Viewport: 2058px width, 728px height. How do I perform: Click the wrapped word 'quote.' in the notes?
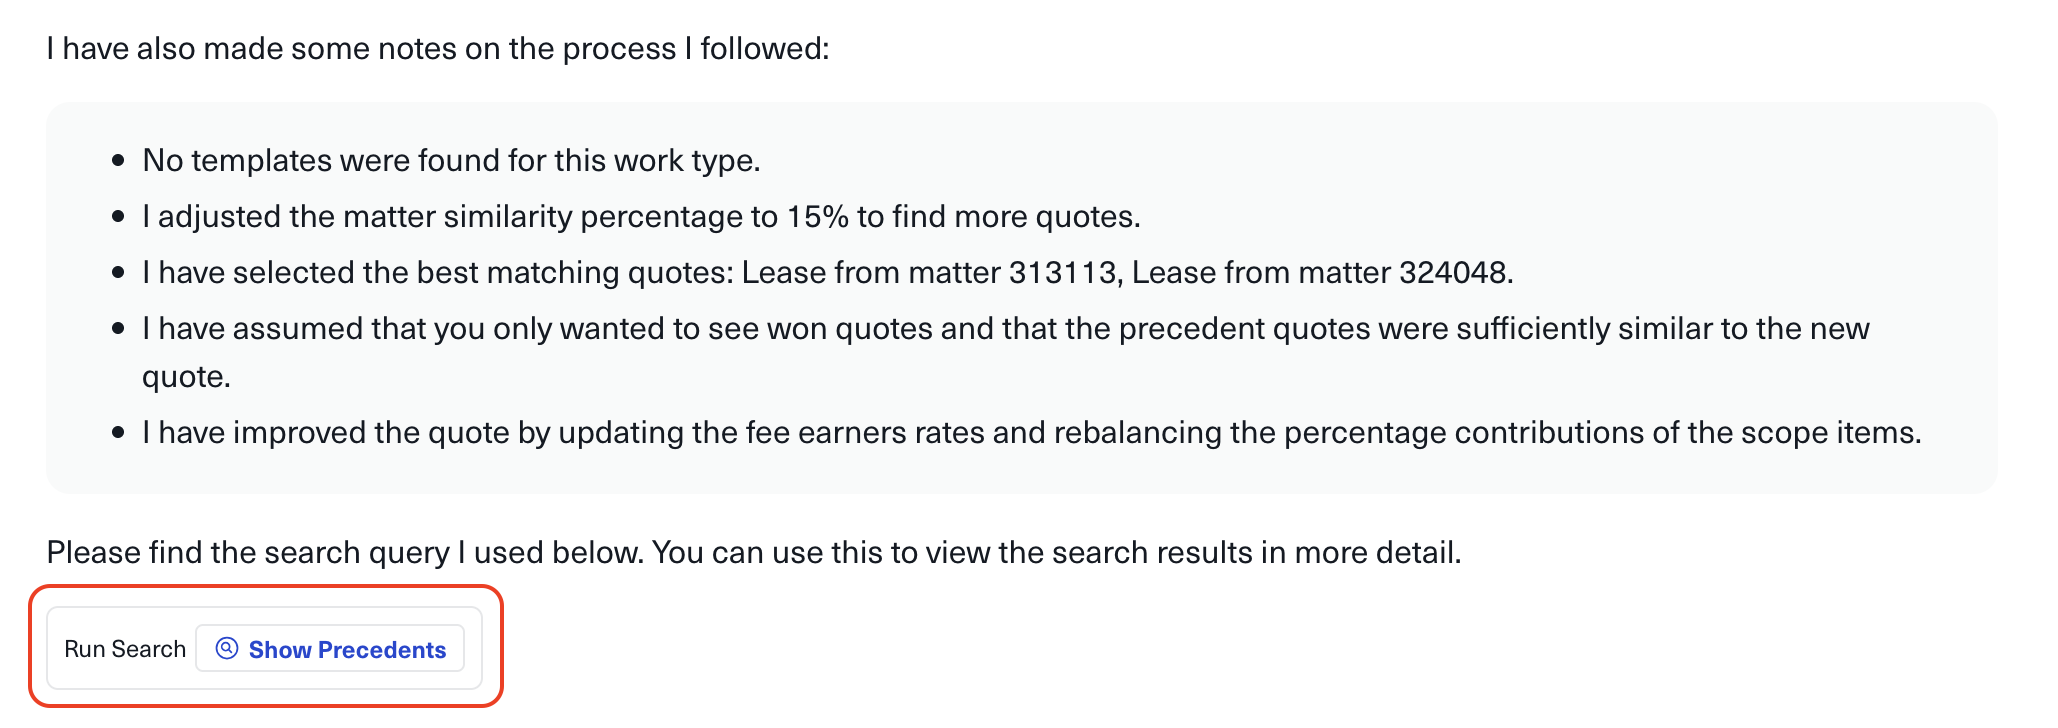[186, 376]
